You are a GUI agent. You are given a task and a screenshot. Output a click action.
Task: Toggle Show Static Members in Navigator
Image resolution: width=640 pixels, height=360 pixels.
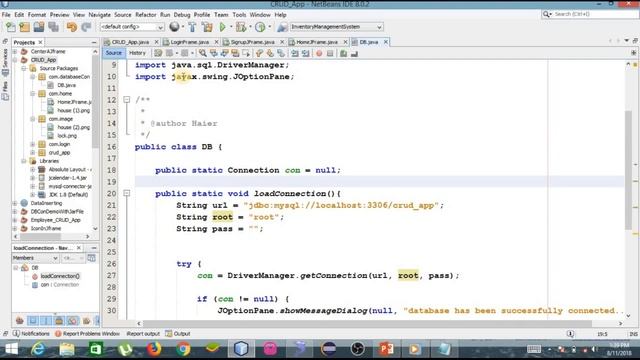[46, 320]
